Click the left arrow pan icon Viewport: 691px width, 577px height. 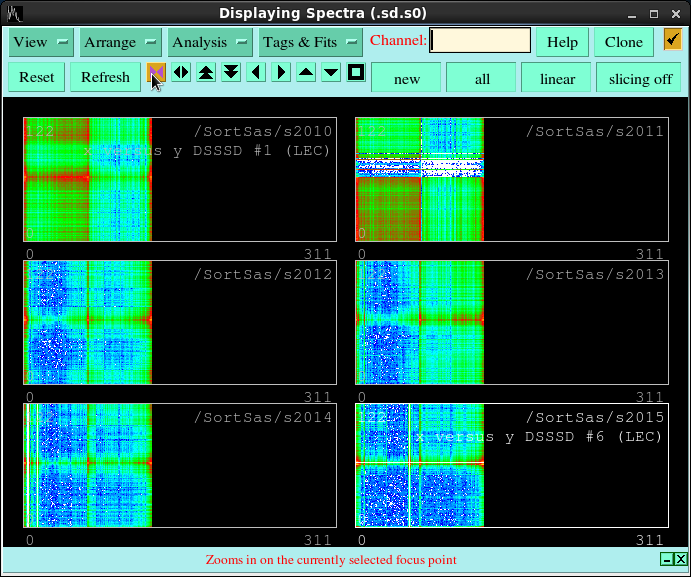[256, 72]
